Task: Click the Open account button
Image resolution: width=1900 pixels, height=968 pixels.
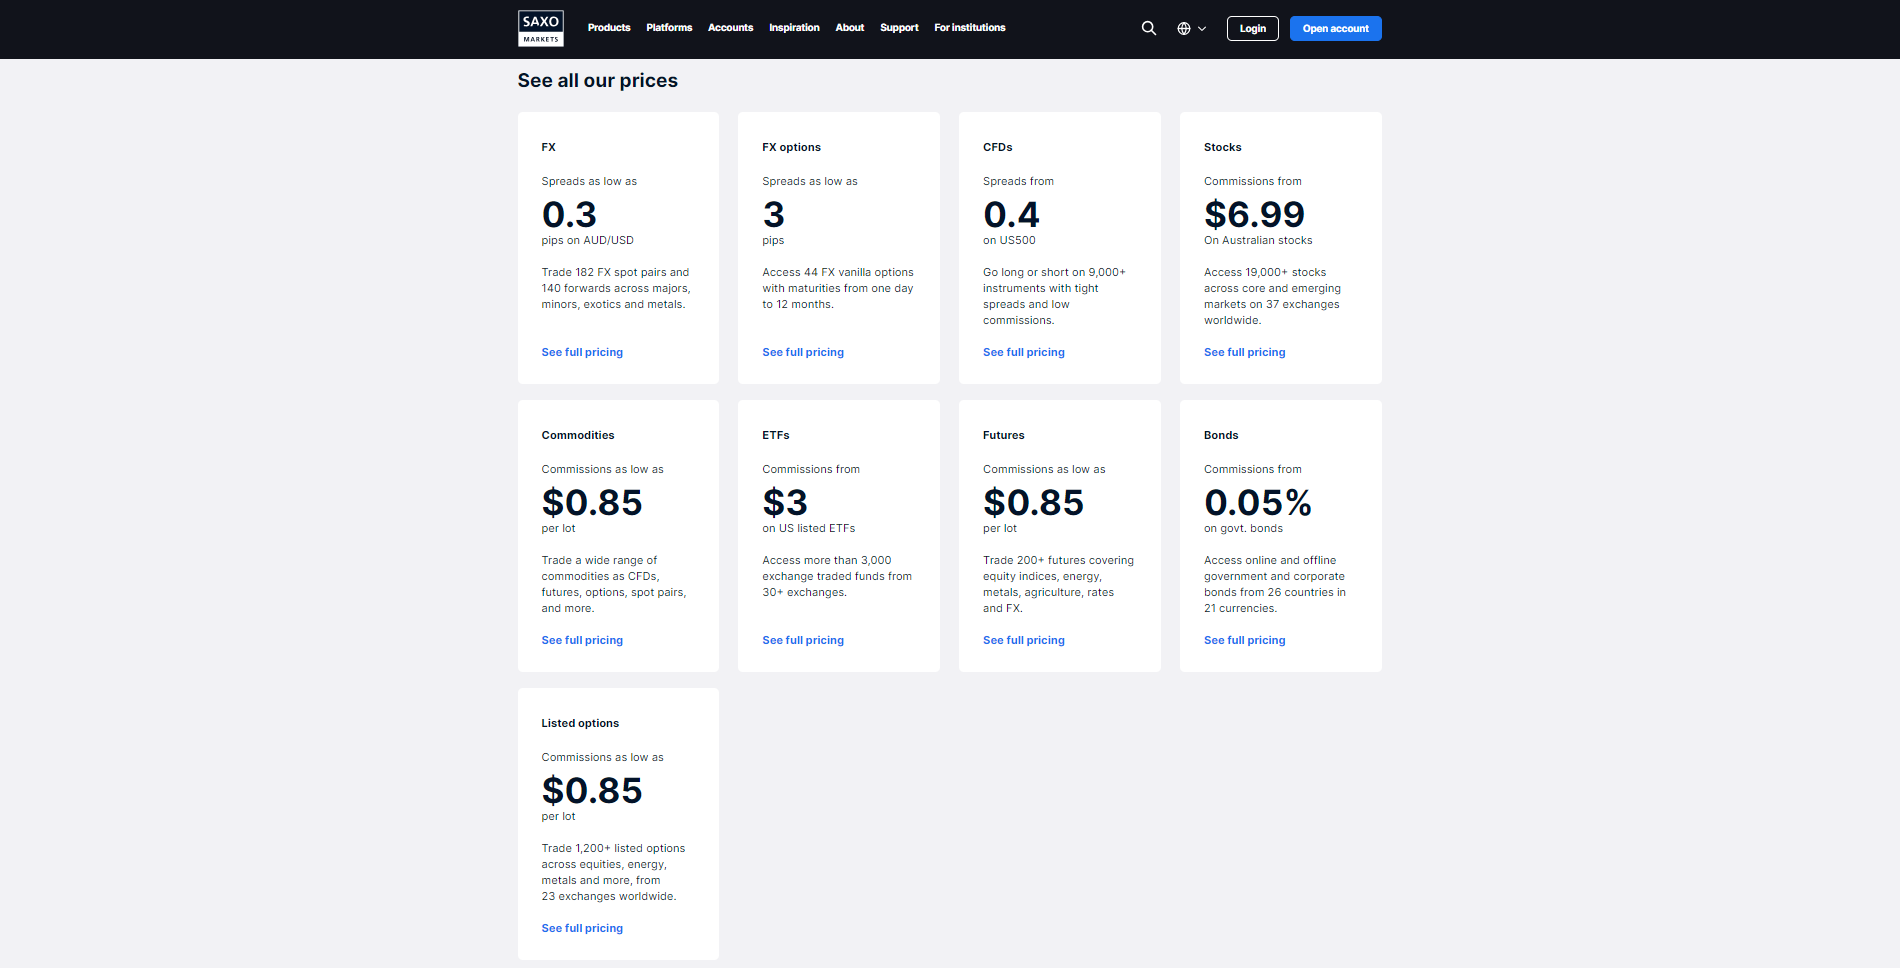Action: [x=1335, y=28]
